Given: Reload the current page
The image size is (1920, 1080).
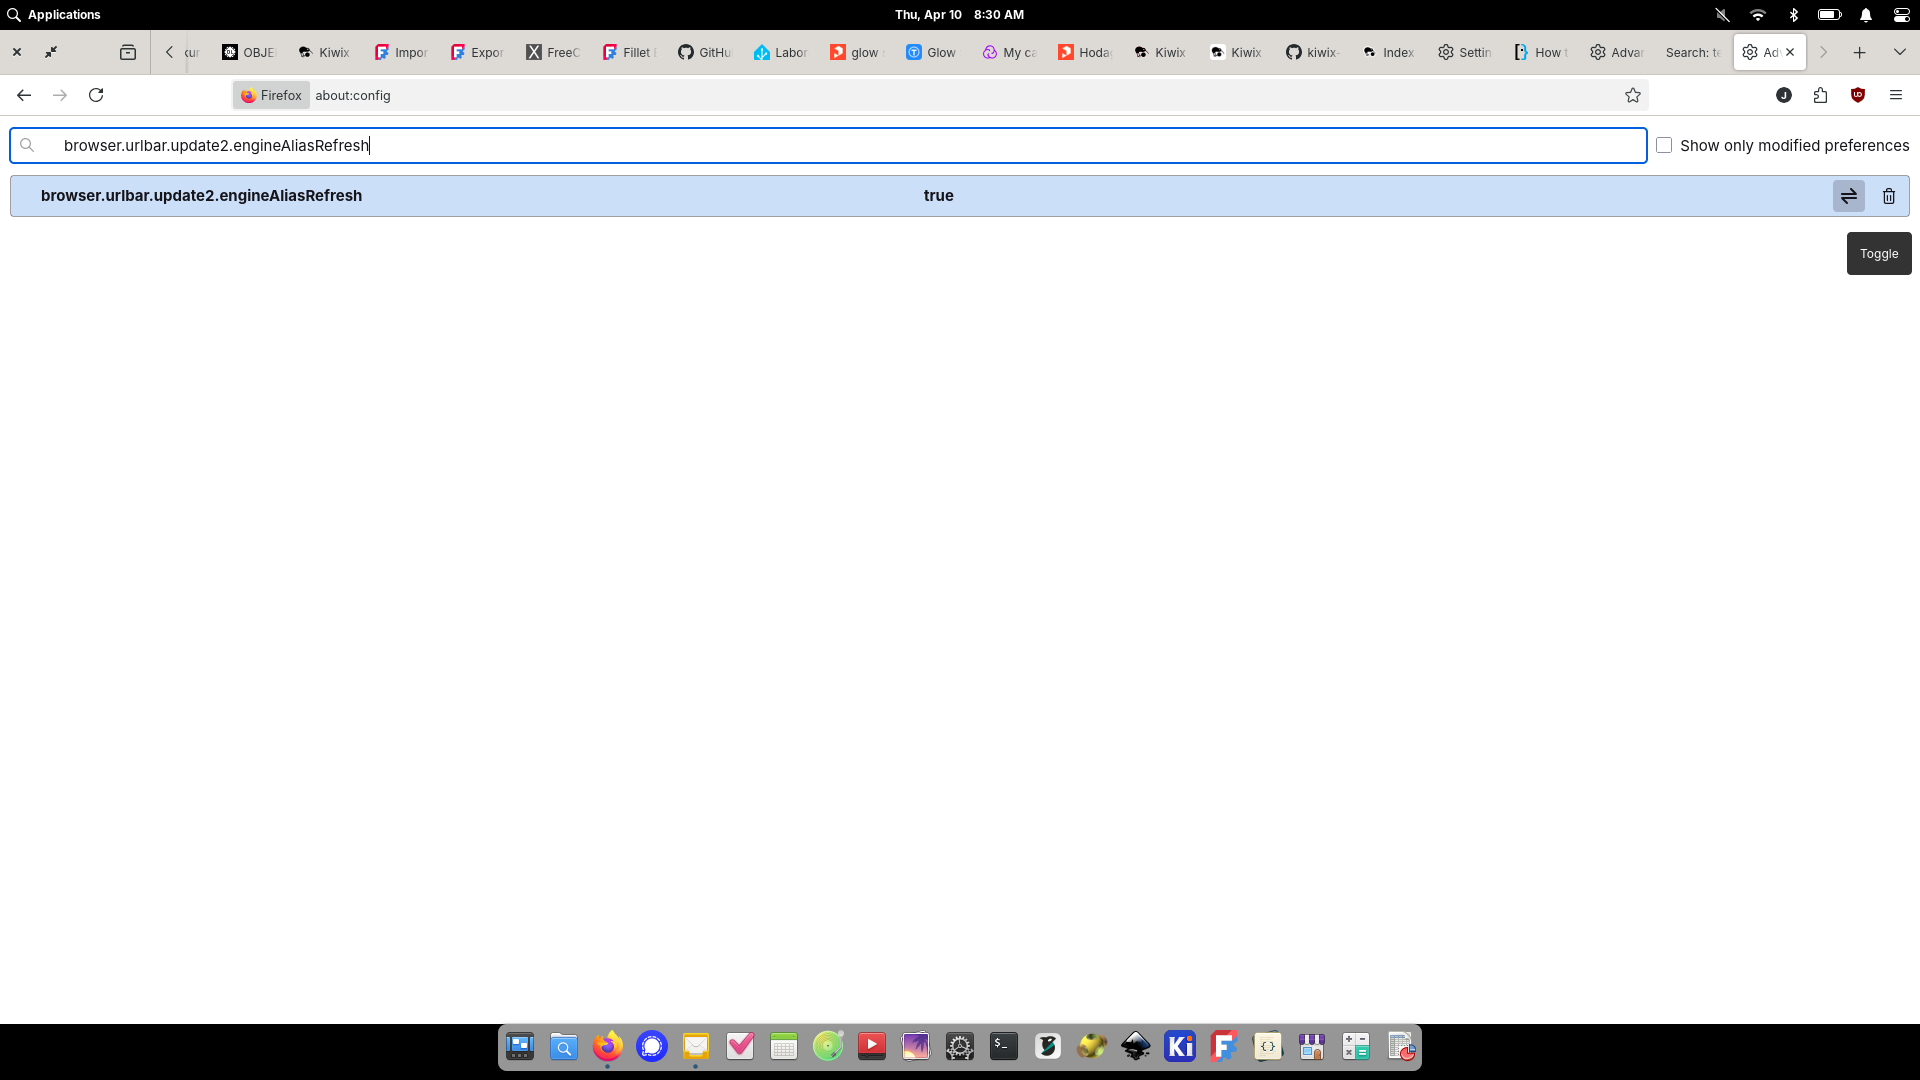Looking at the screenshot, I should [96, 95].
